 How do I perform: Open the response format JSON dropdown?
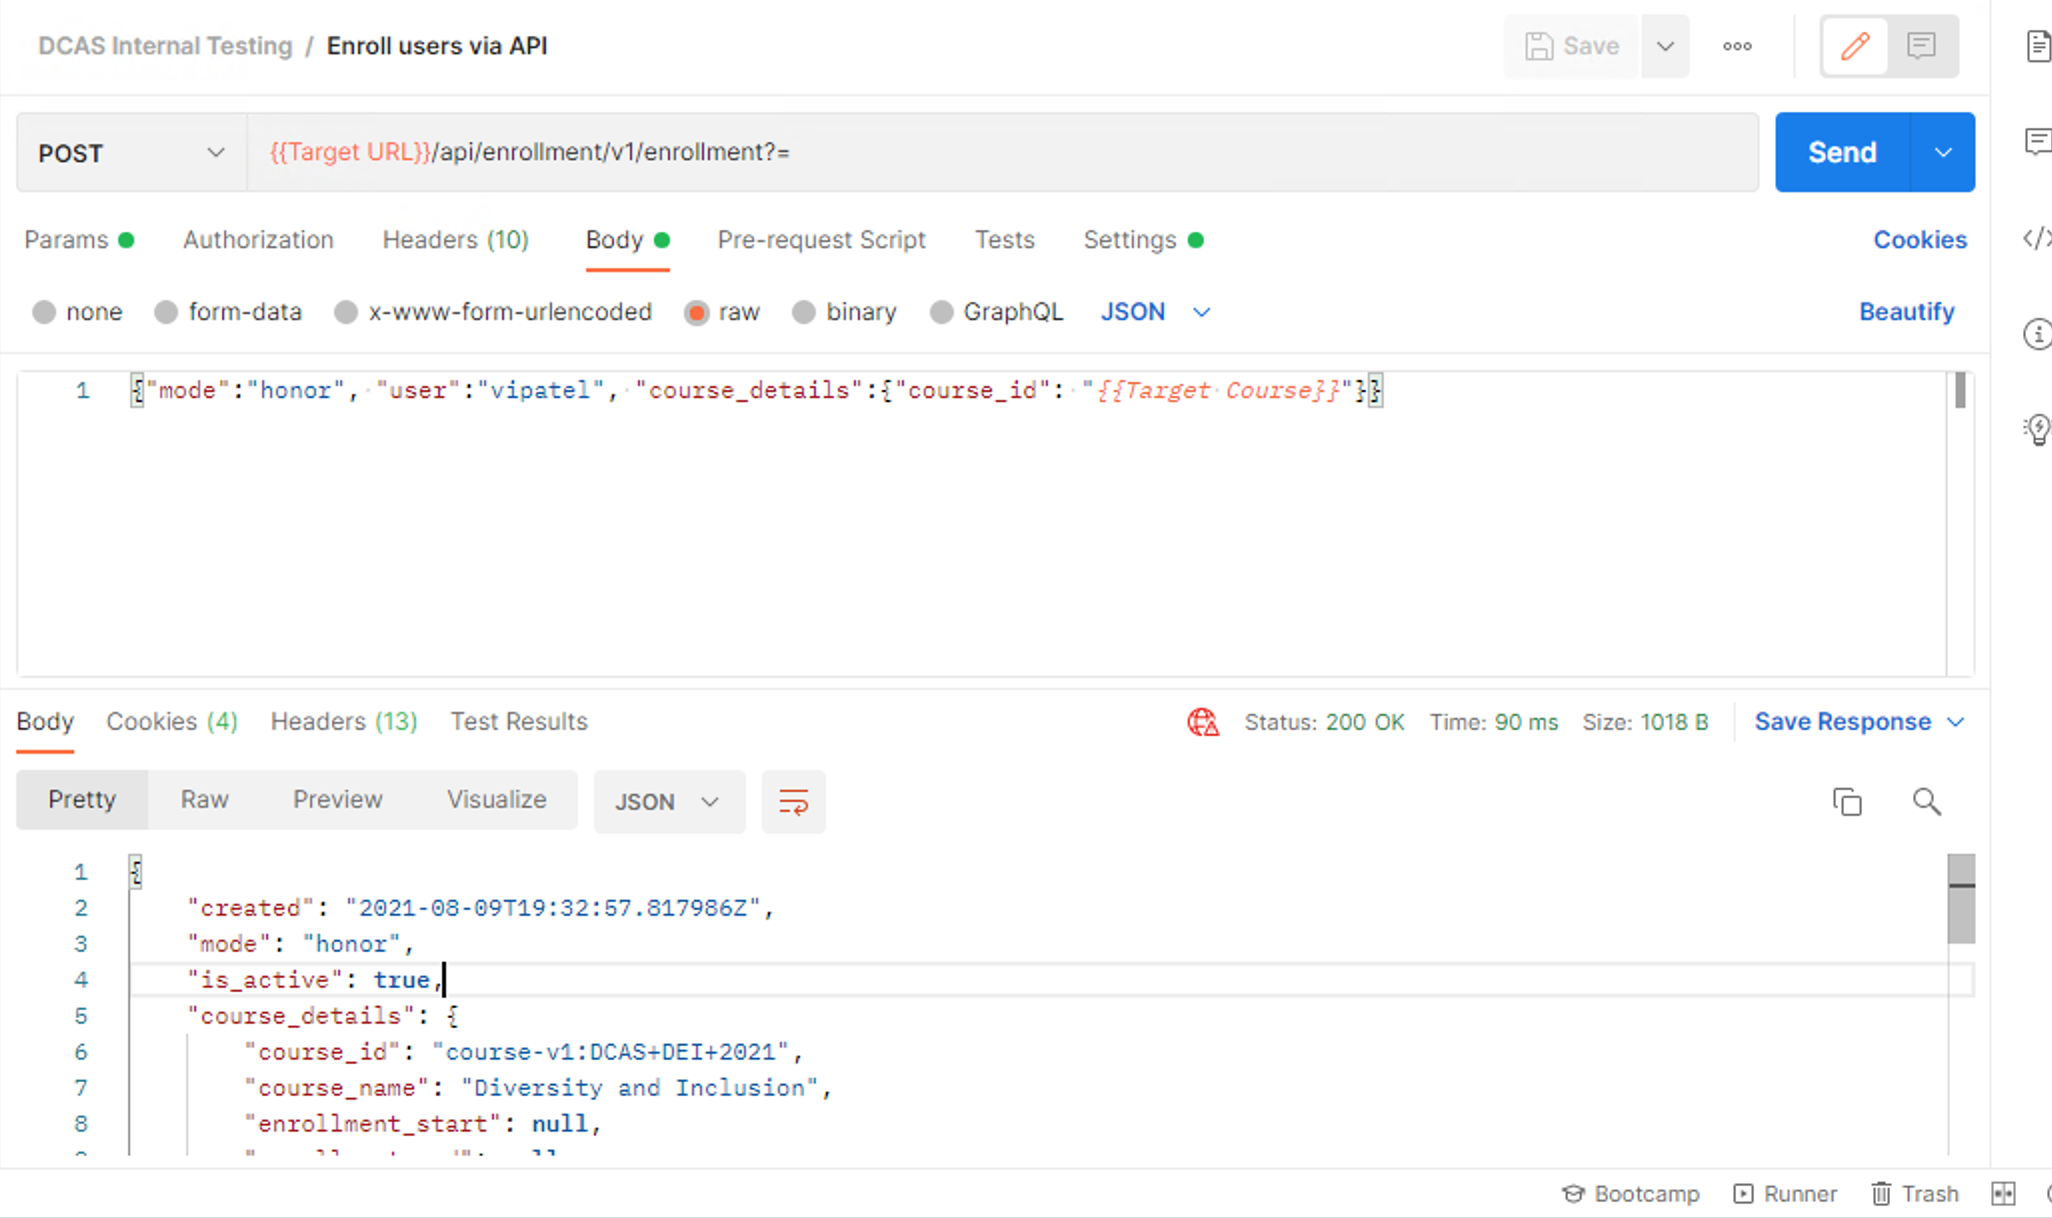tap(668, 801)
